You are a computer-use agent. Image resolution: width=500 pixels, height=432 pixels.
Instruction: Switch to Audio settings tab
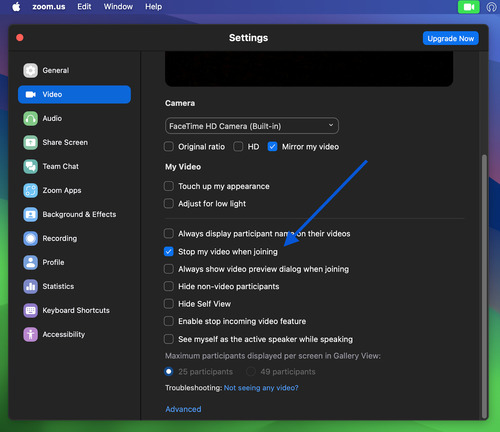[x=74, y=118]
